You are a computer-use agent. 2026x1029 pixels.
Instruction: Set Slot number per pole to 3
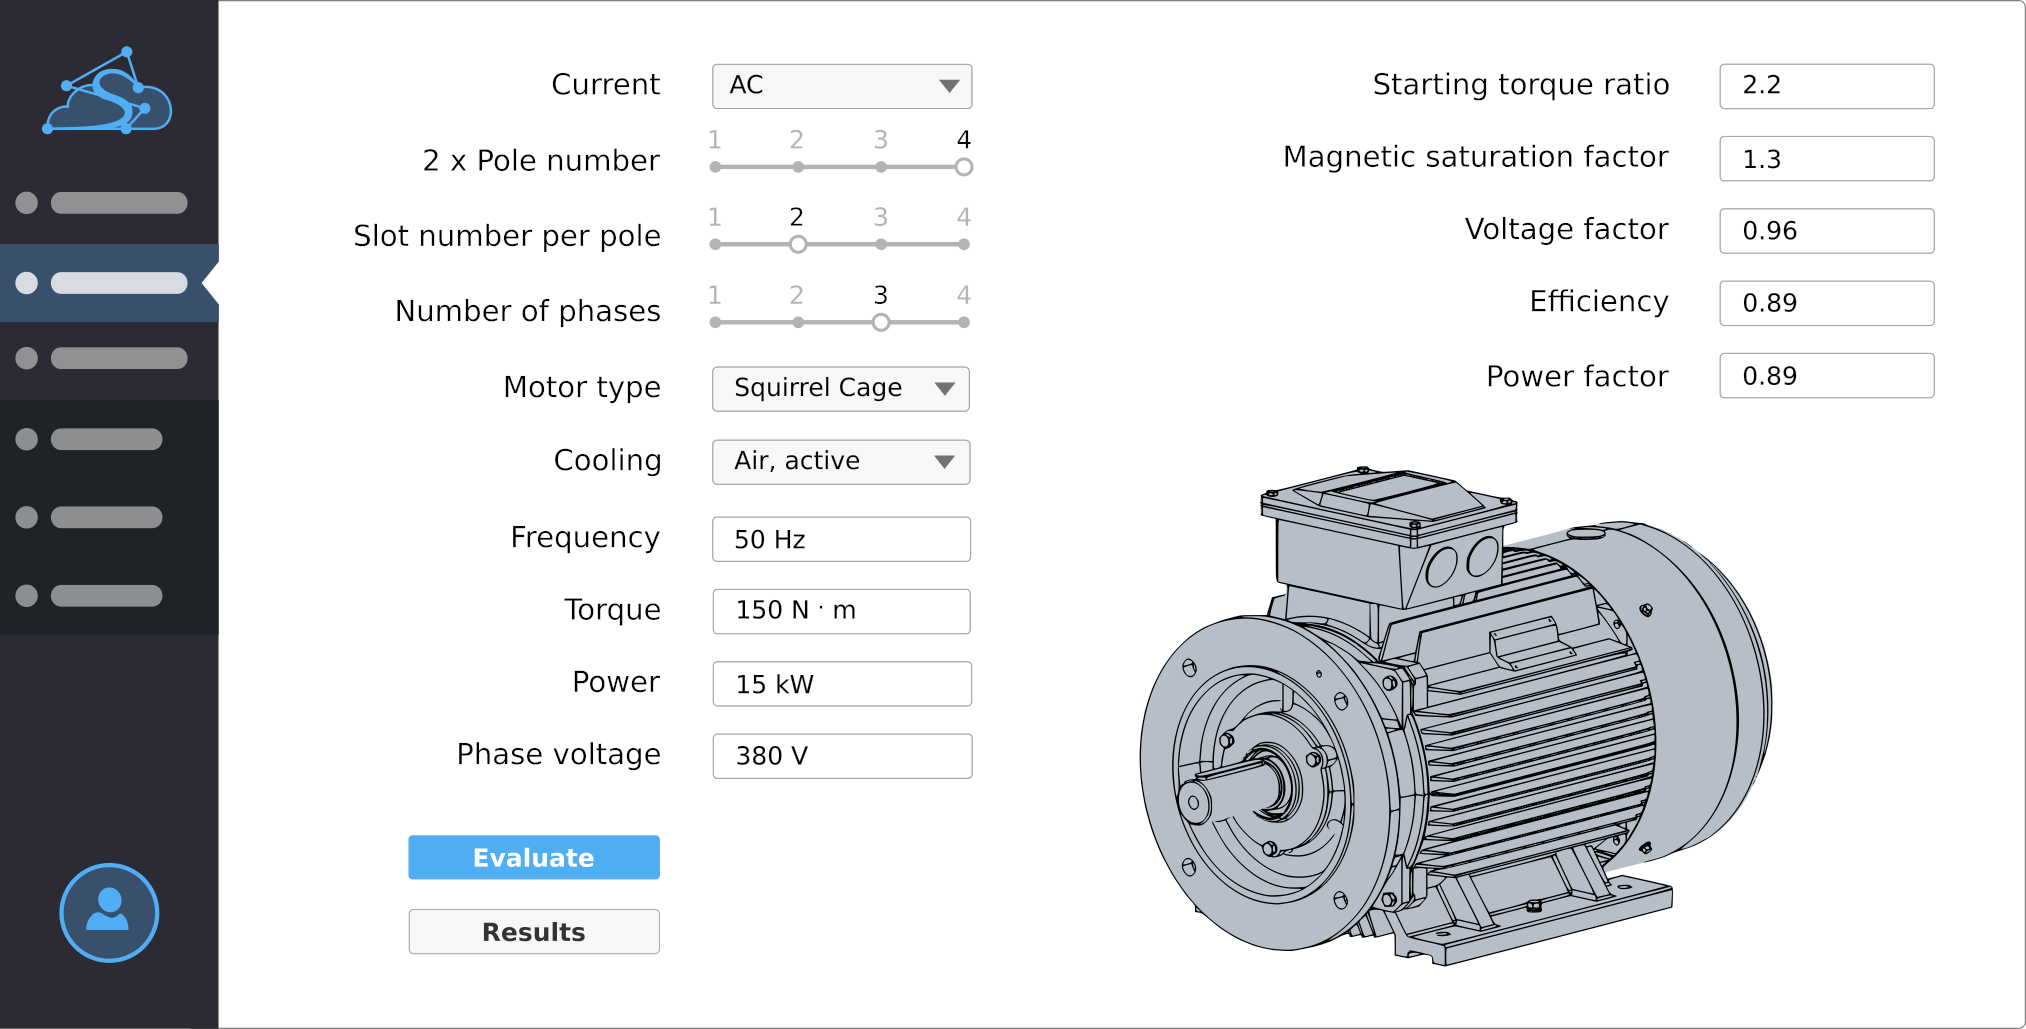tap(880, 244)
